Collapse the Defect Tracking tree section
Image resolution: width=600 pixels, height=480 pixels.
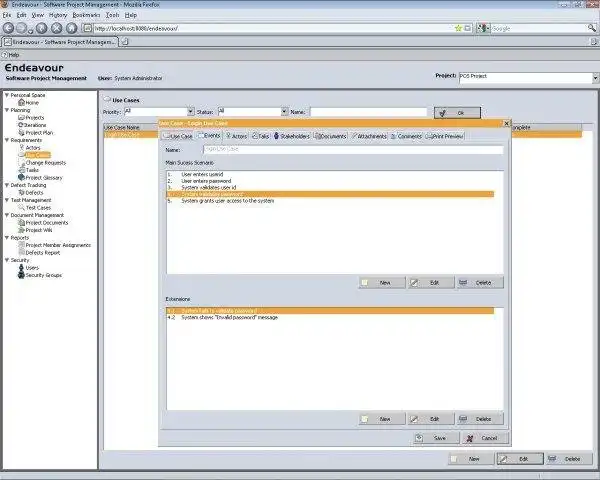7,185
